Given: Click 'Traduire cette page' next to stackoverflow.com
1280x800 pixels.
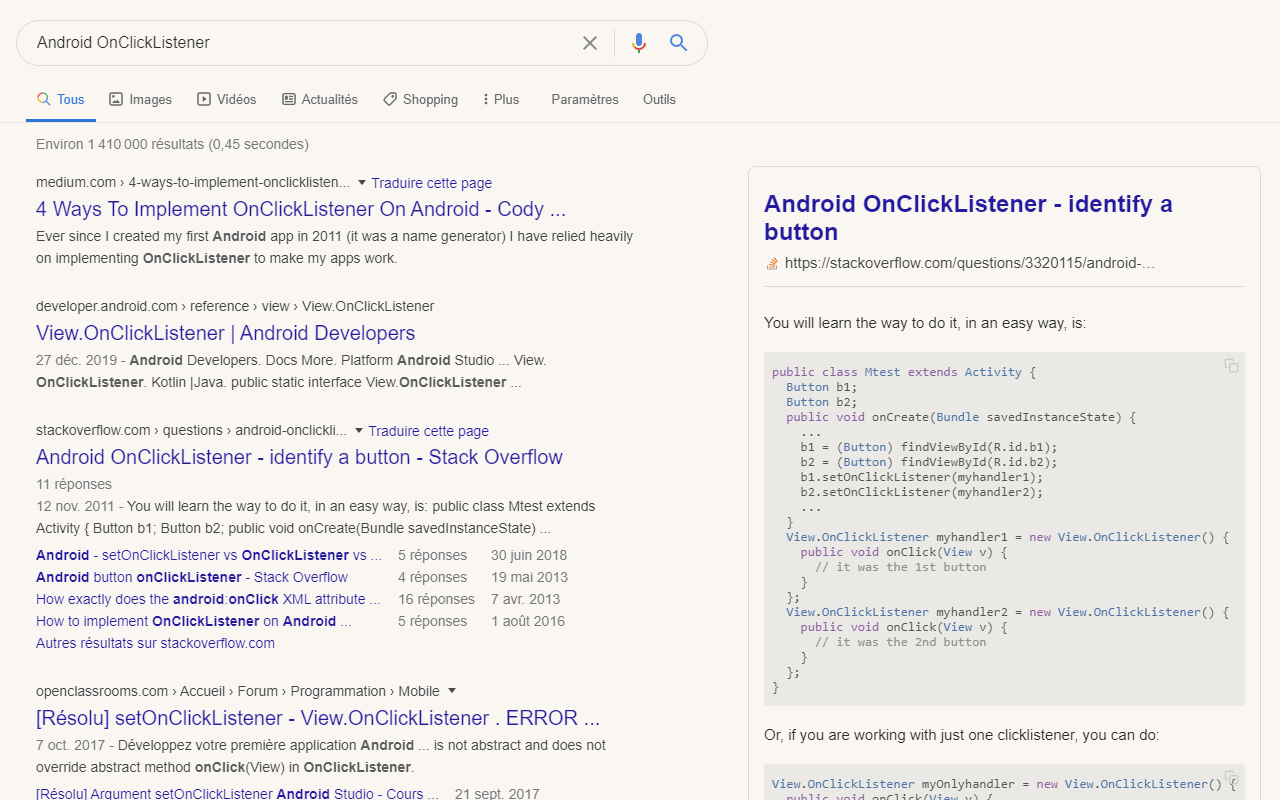Looking at the screenshot, I should coord(428,431).
